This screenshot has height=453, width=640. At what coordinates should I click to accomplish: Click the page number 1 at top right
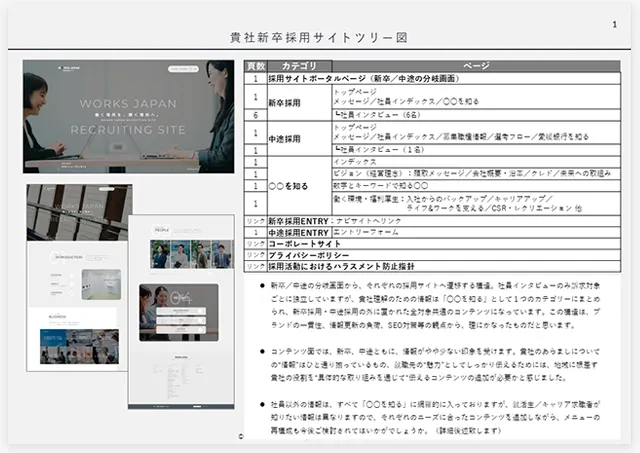[614, 24]
